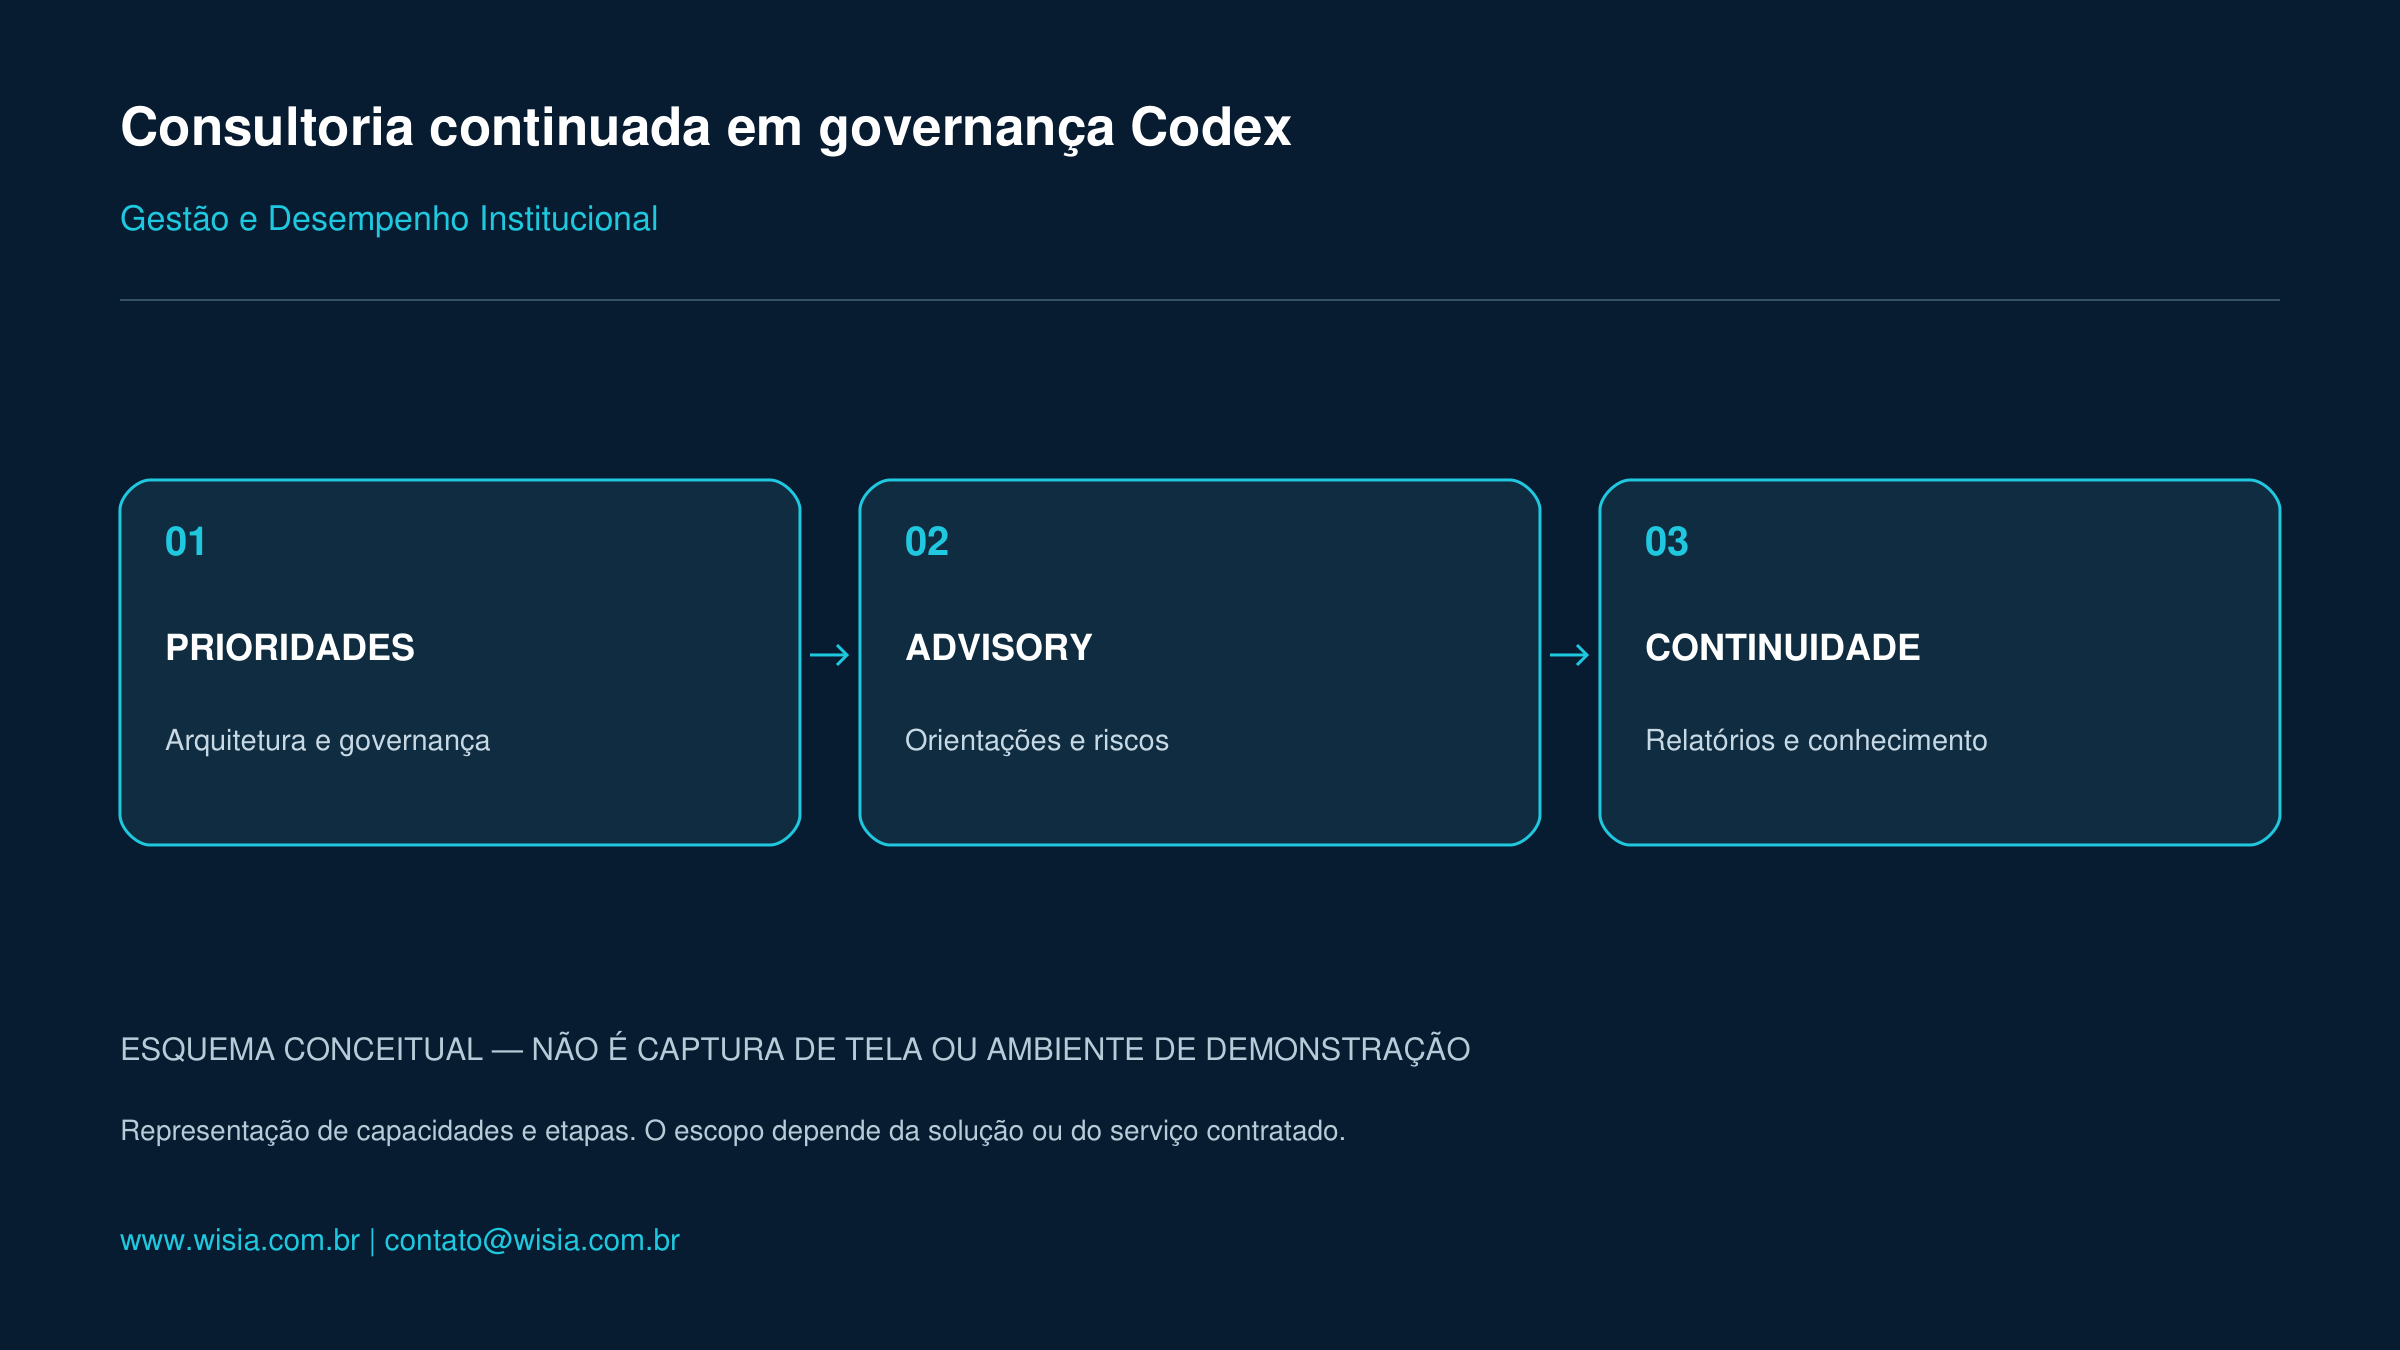Click the arrow between PRIORIDADES and ADVISORY
Screen dimensions: 2400x1350
tap(830, 655)
